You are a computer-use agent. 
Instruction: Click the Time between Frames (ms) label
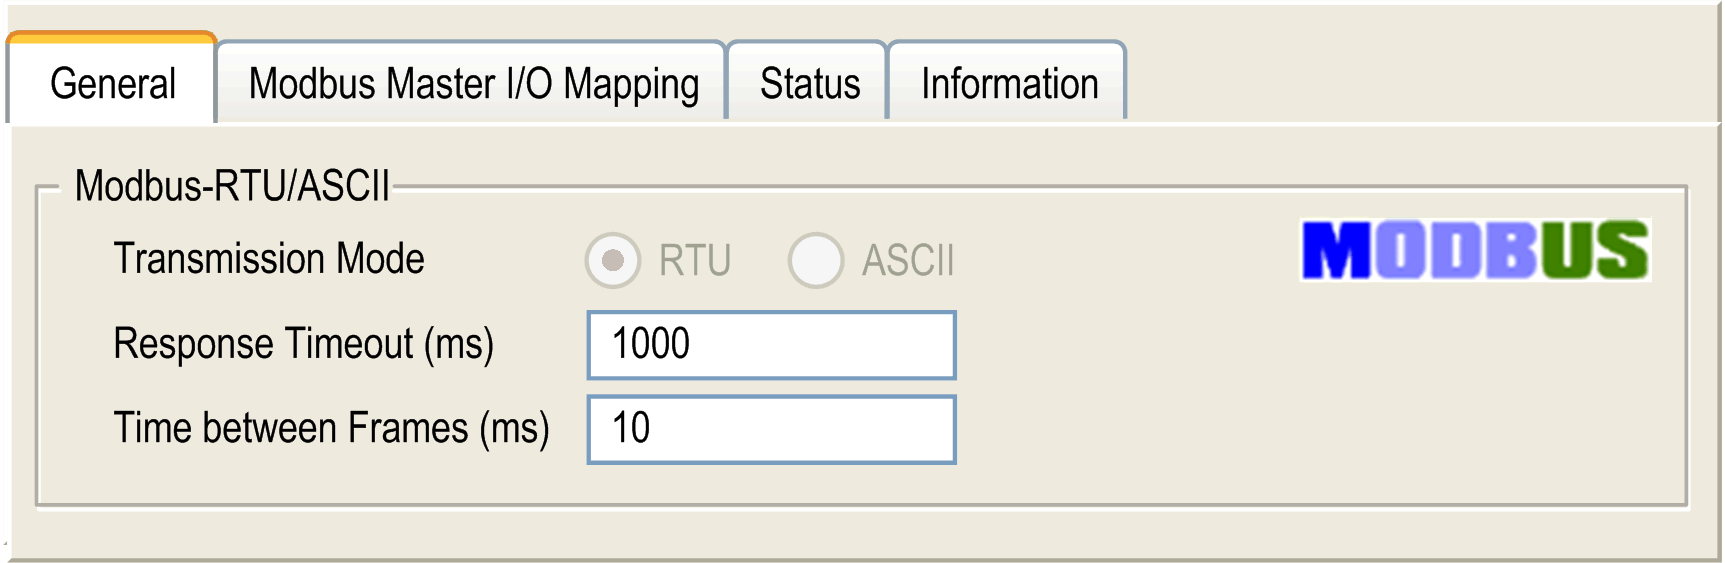tap(332, 429)
